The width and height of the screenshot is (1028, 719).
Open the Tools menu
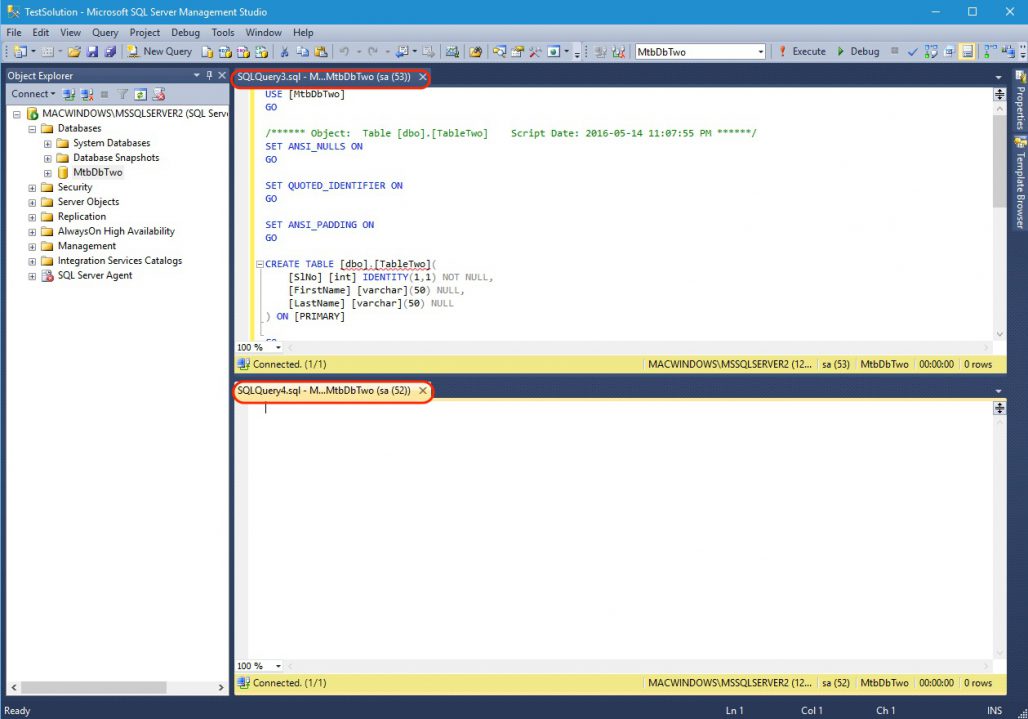coord(222,32)
